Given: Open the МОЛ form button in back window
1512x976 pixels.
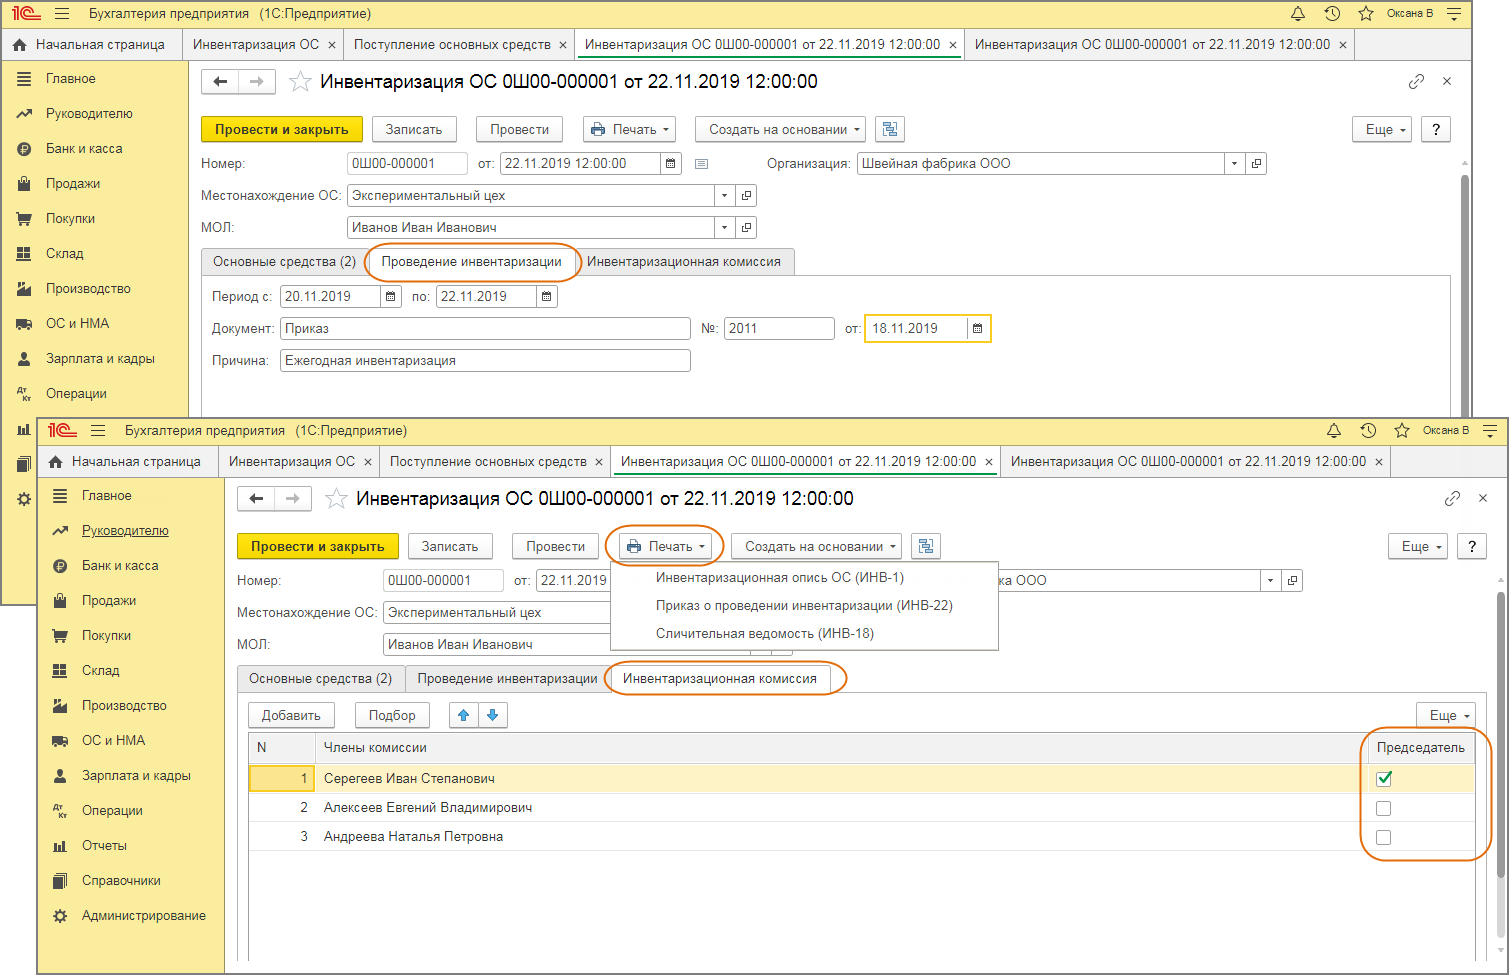Looking at the screenshot, I should (746, 227).
